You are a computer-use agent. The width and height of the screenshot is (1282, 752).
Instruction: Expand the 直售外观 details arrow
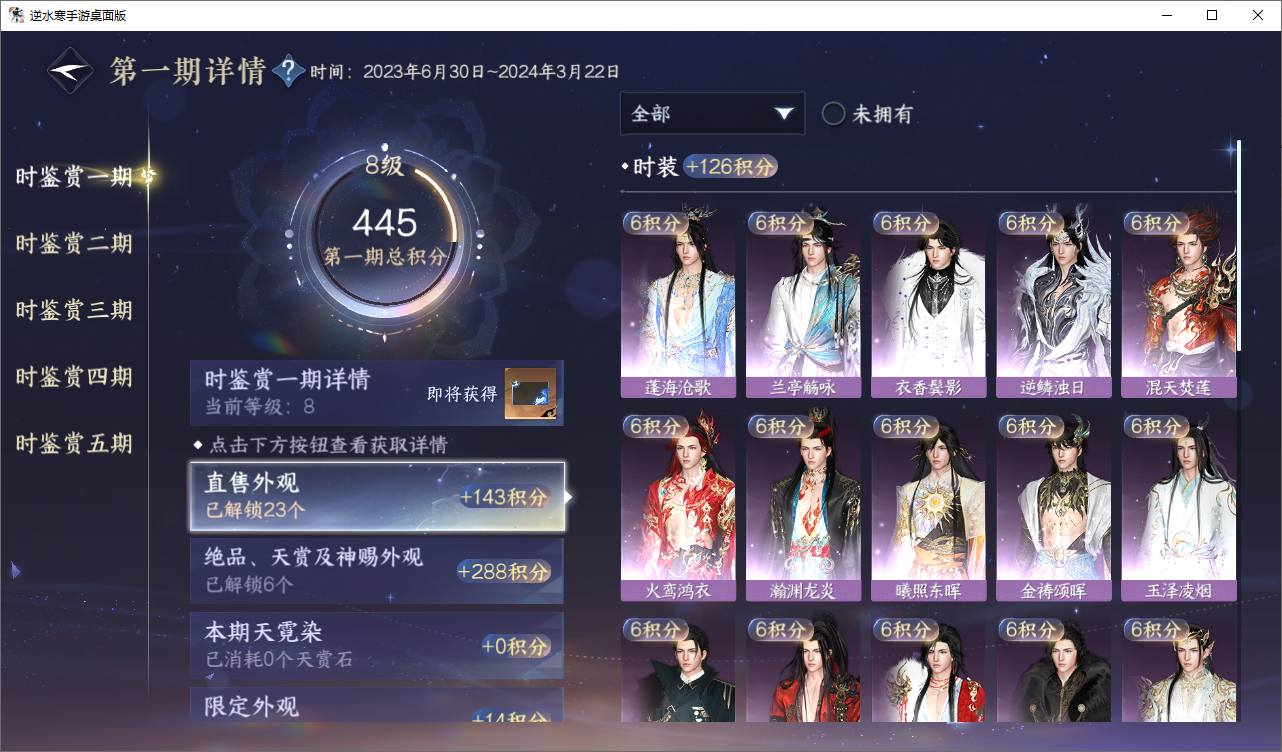tap(569, 496)
